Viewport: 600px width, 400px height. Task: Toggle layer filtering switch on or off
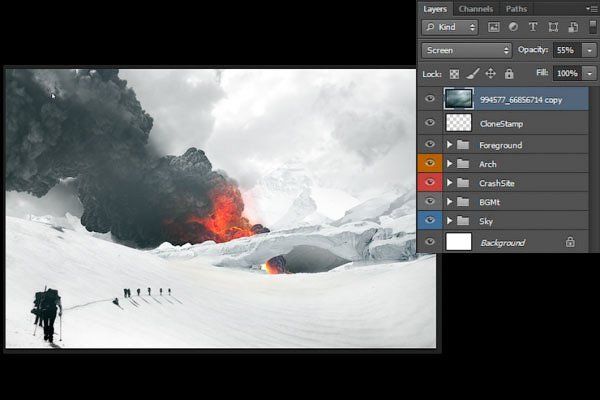coord(592,27)
